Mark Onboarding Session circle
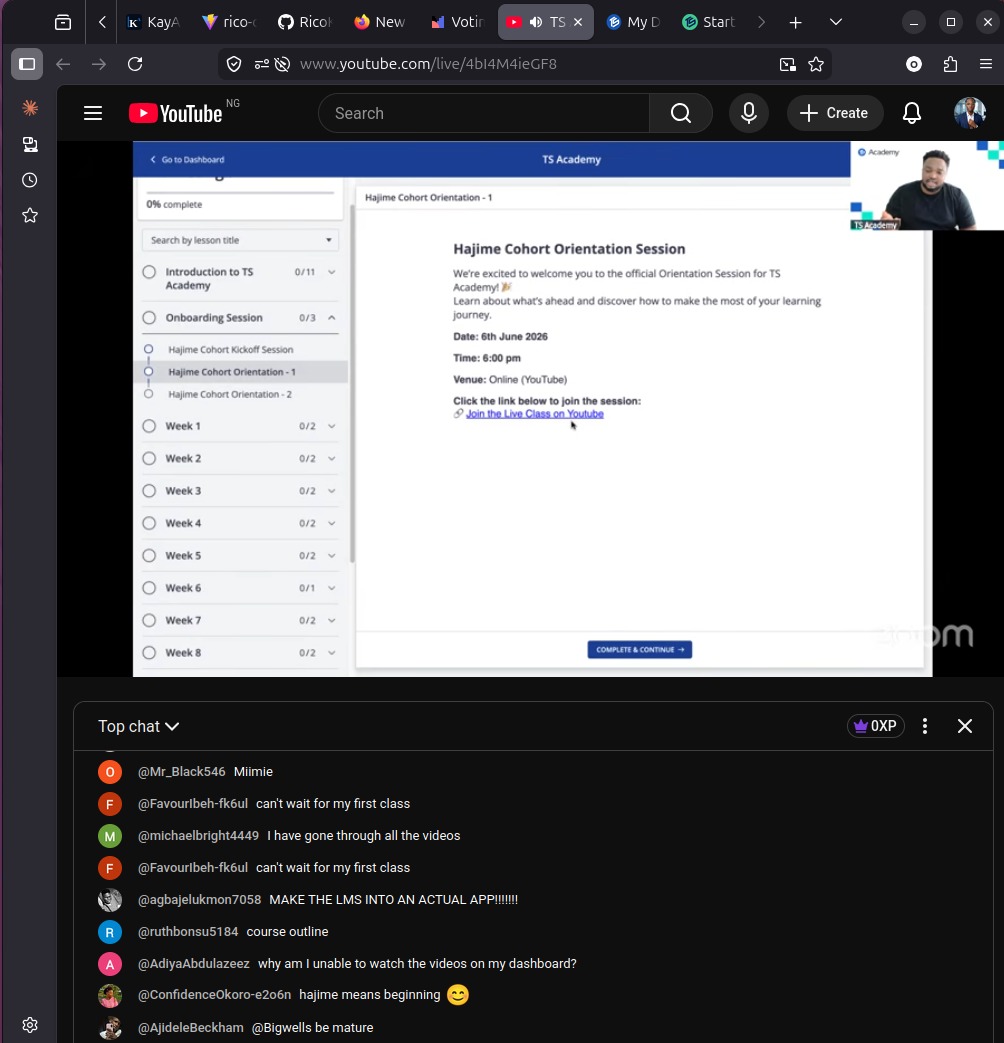This screenshot has height=1043, width=1004. tap(149, 317)
